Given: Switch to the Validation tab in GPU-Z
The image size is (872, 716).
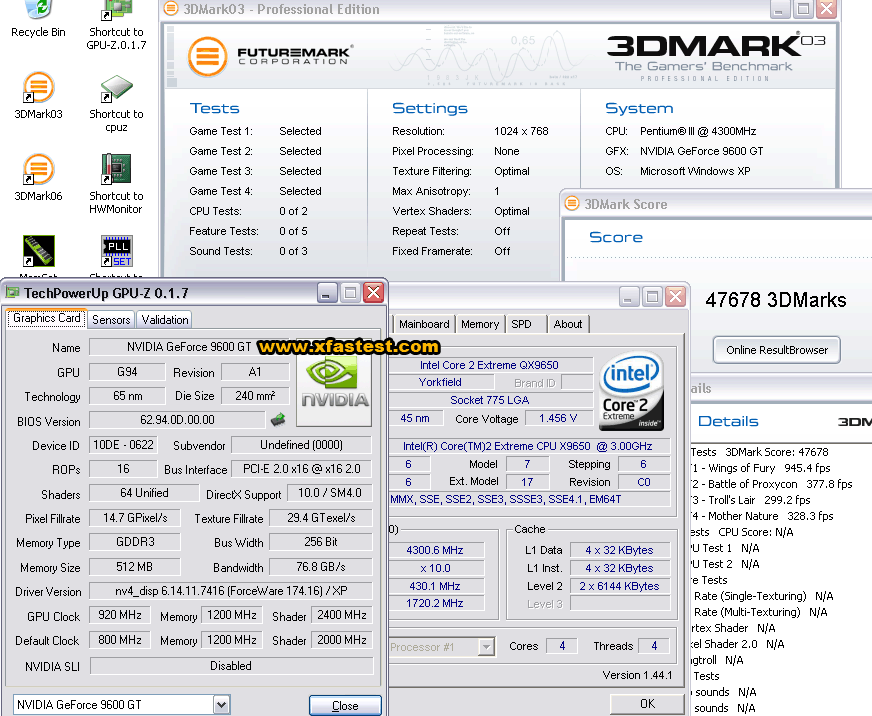Looking at the screenshot, I should (165, 319).
